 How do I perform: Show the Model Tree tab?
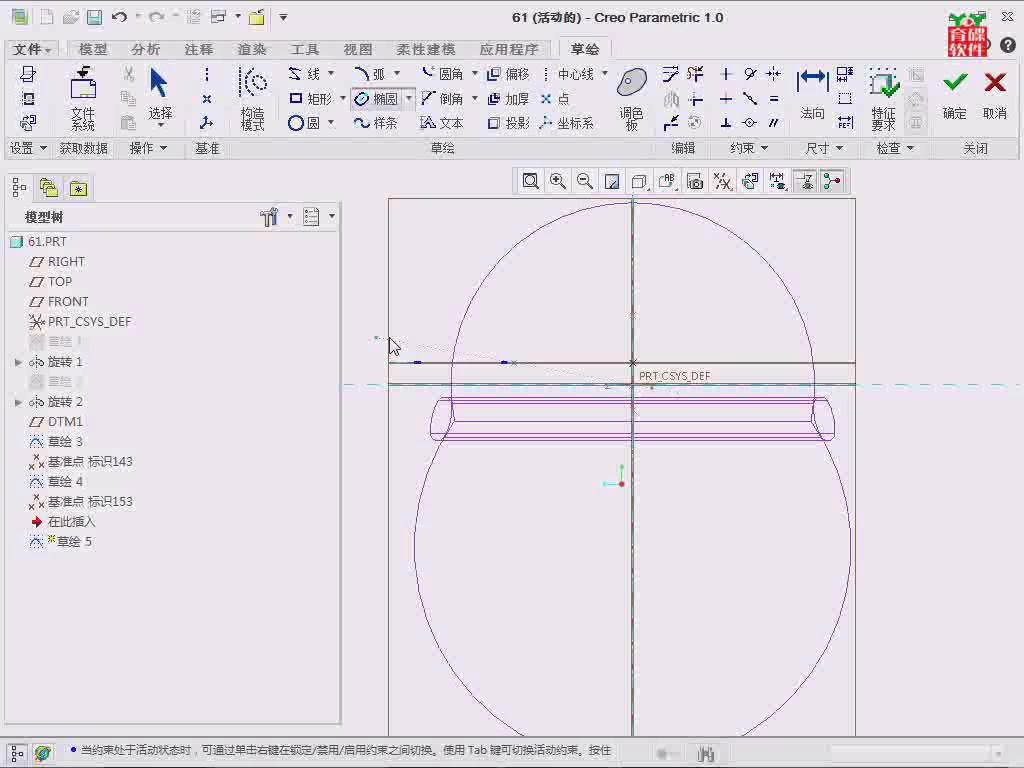tap(20, 189)
